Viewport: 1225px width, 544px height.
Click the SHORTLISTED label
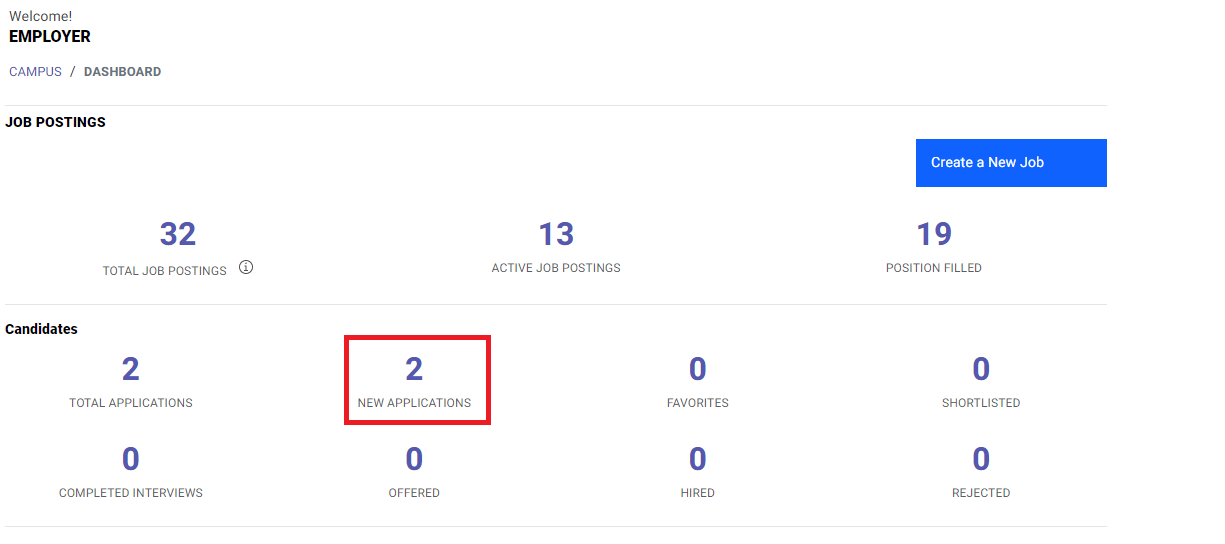(981, 403)
